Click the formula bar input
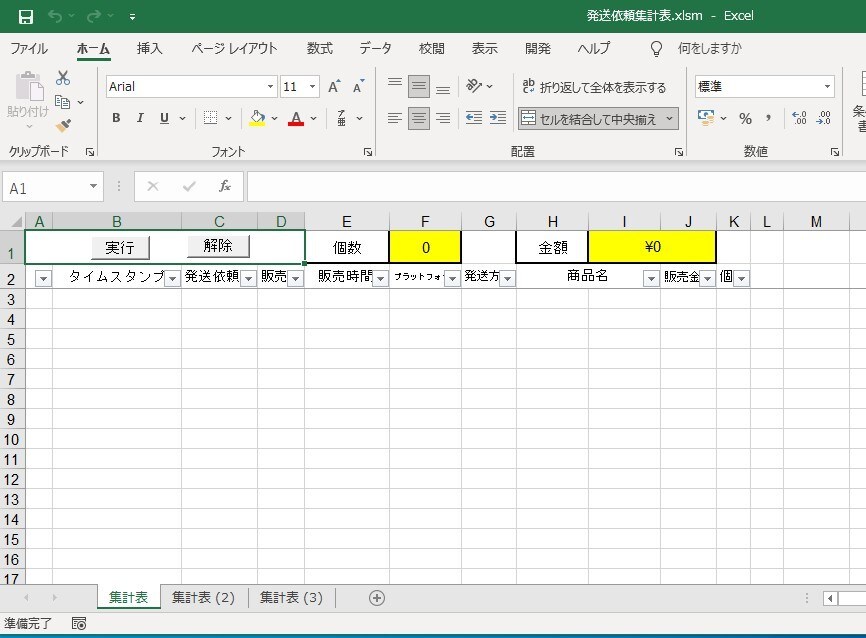 (556, 187)
